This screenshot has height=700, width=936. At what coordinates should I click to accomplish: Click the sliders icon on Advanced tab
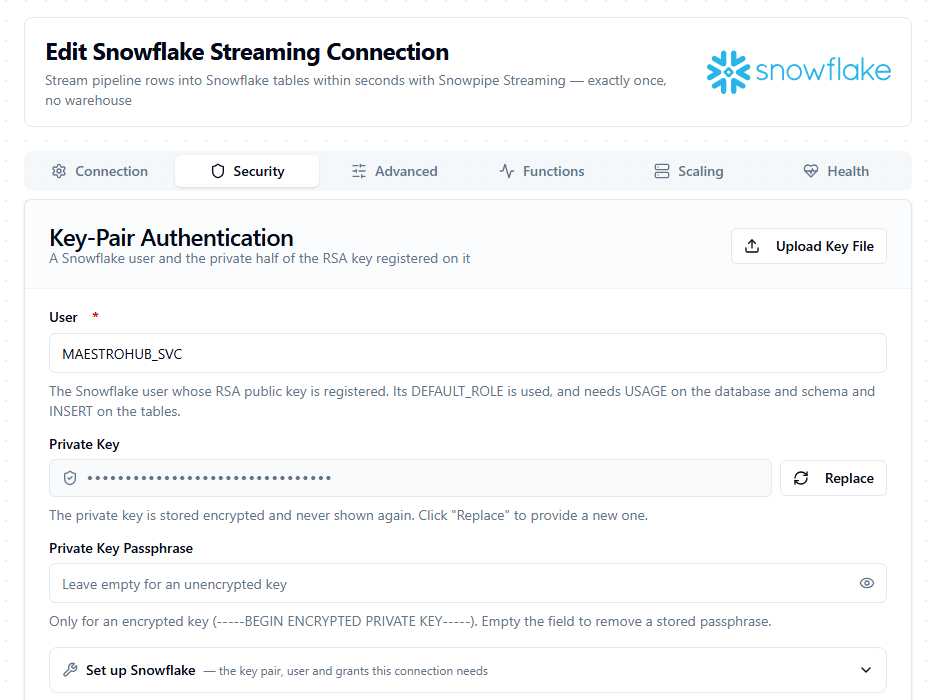pos(359,171)
